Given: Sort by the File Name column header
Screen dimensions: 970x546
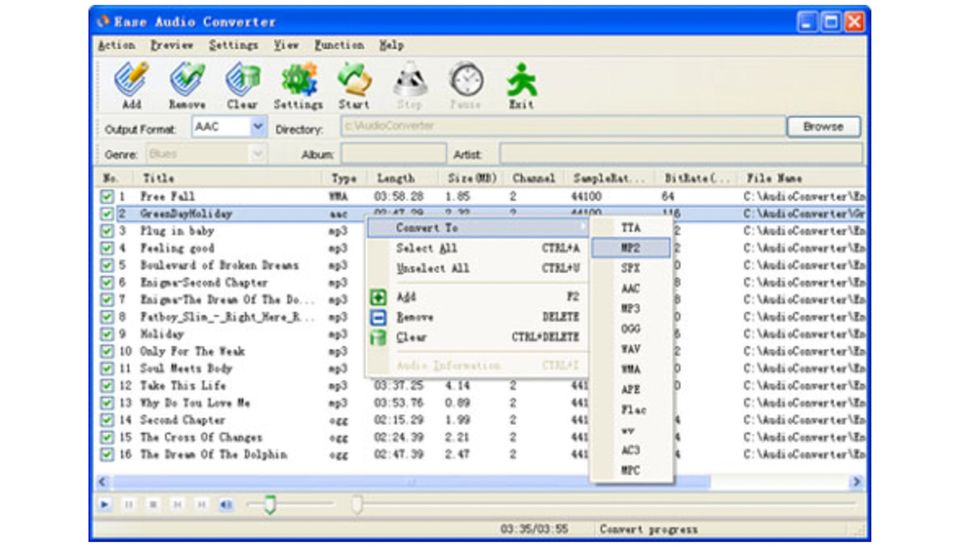Looking at the screenshot, I should point(802,178).
